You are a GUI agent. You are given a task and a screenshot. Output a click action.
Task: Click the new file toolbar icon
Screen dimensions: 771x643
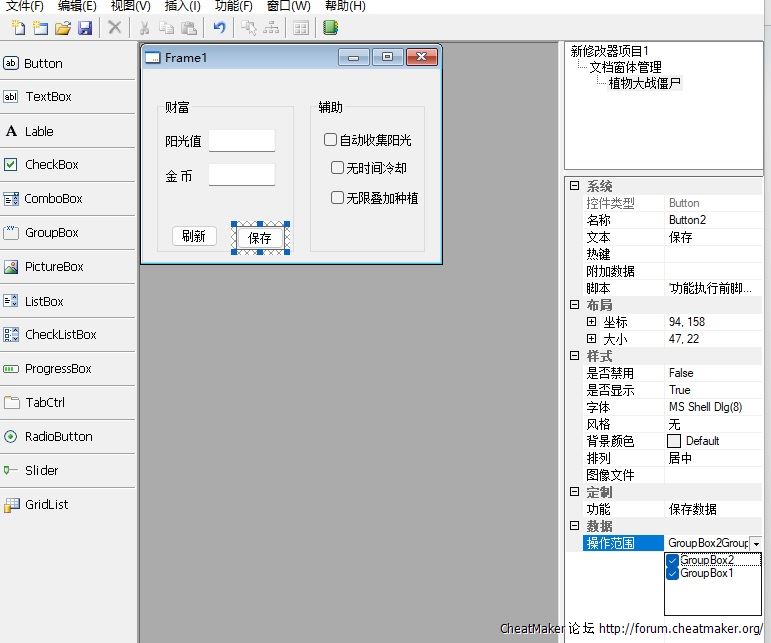click(17, 28)
